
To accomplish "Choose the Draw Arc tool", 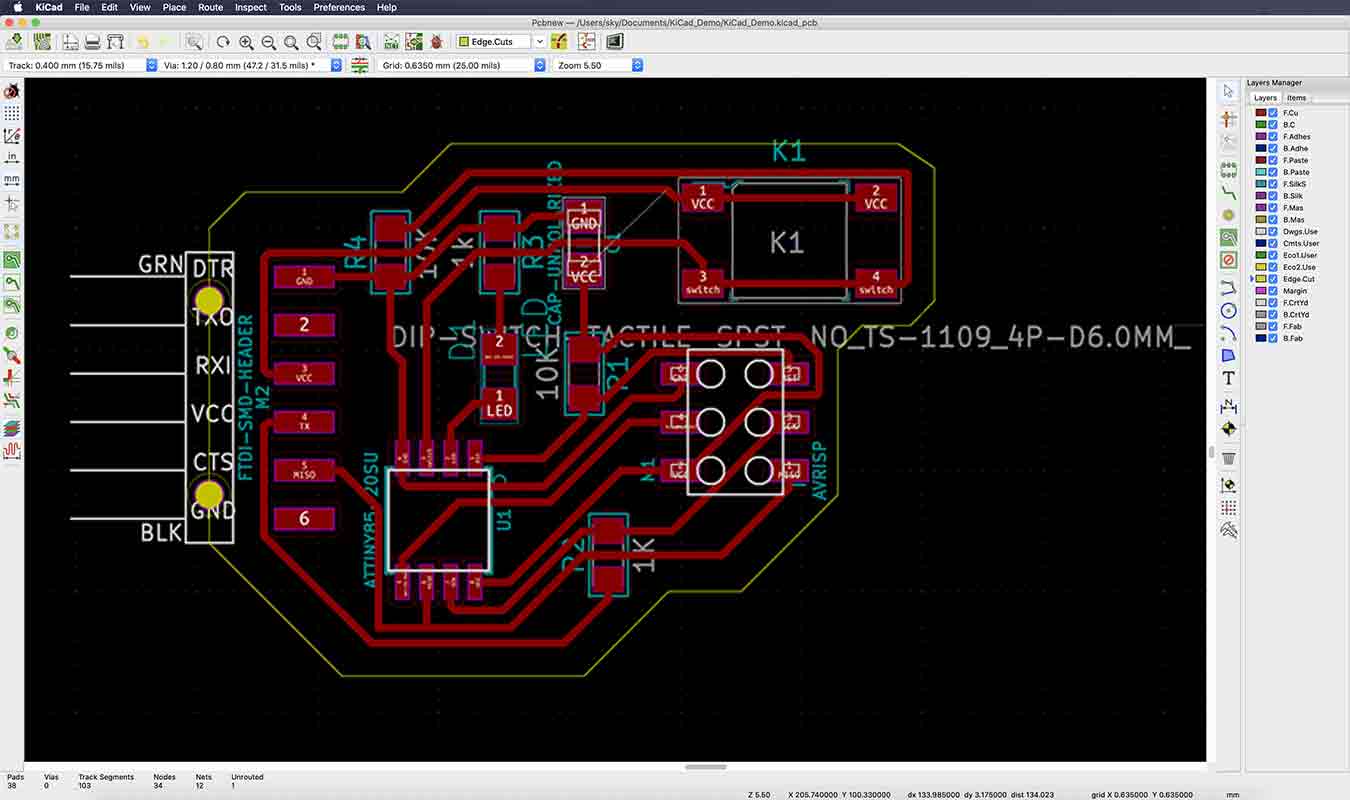I will click(x=1229, y=333).
